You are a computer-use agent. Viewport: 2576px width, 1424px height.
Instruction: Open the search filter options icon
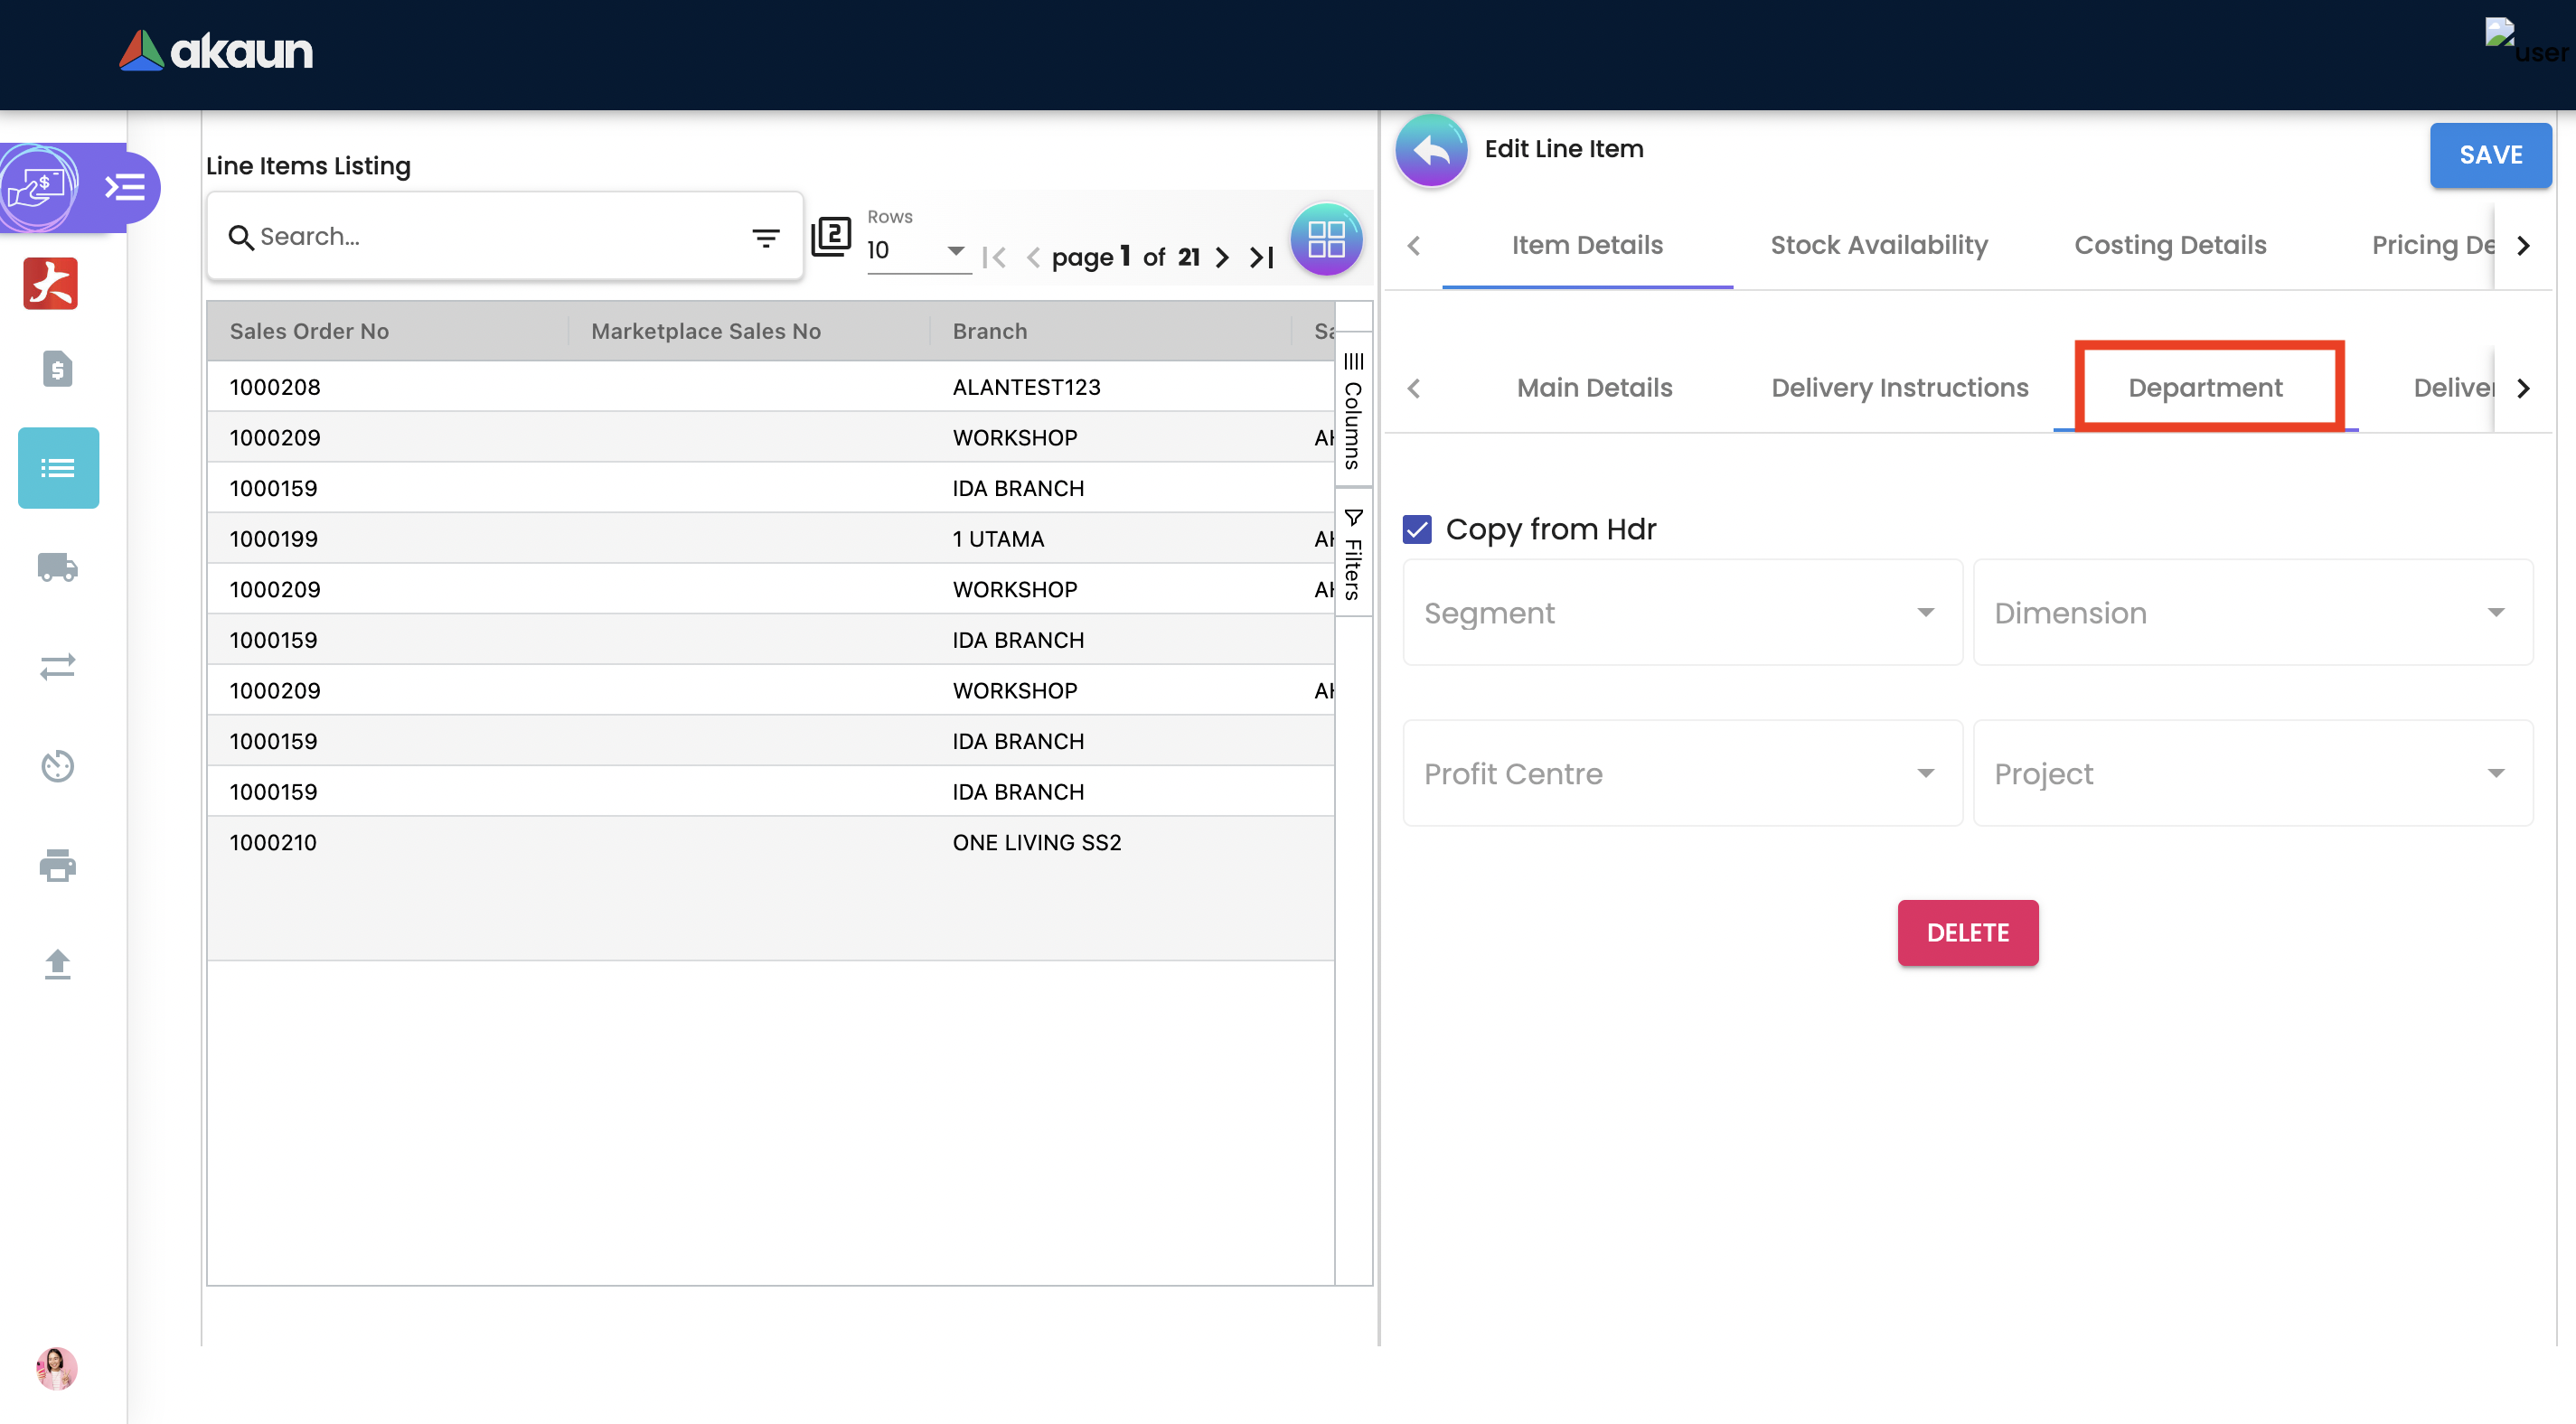point(765,237)
